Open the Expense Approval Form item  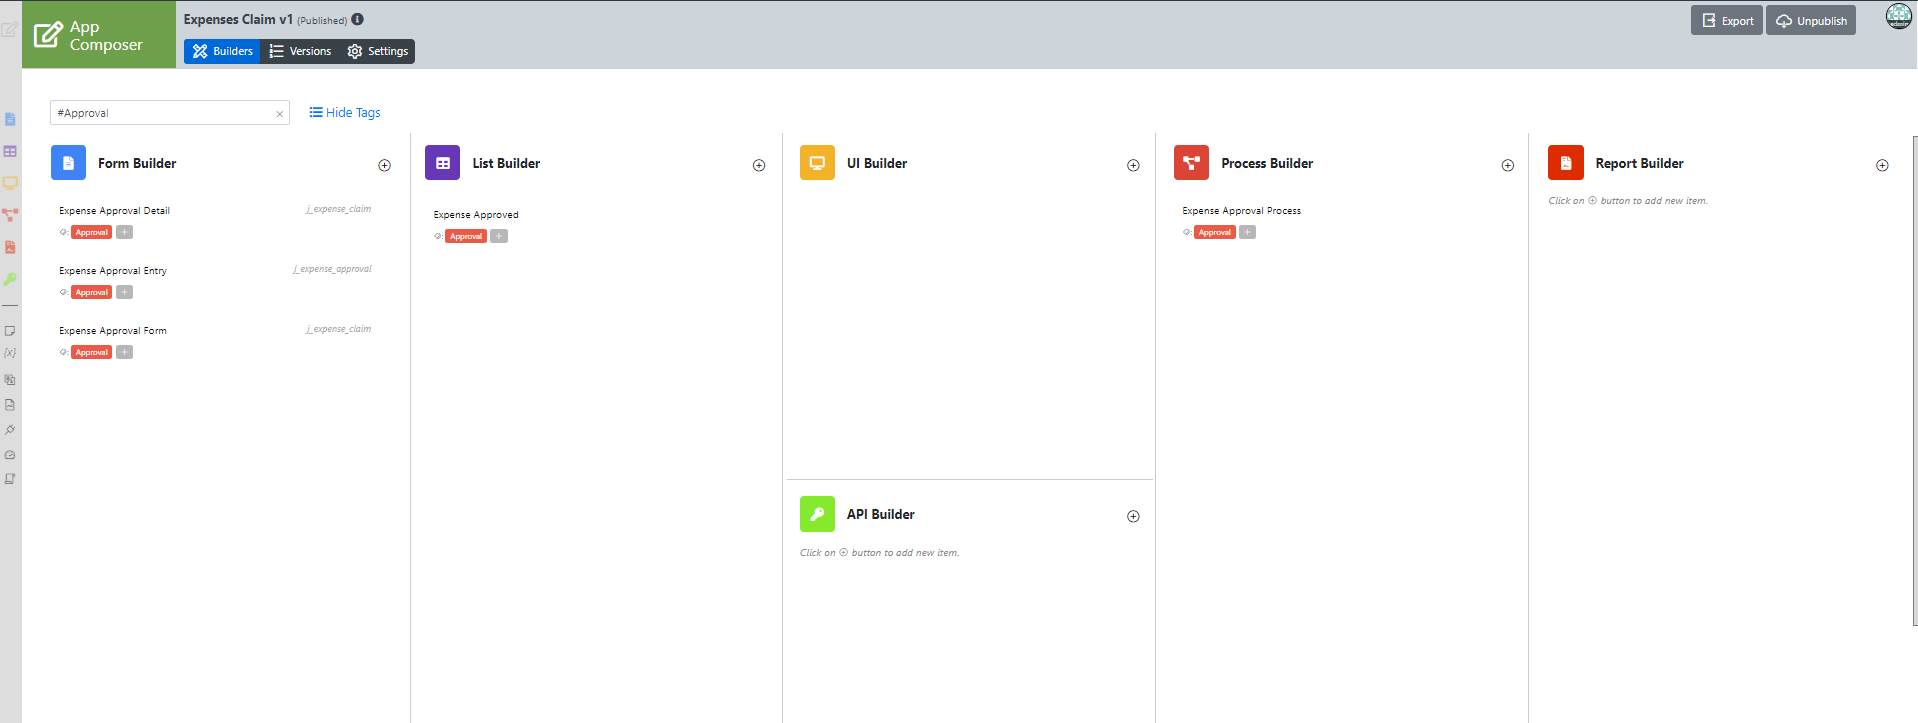tap(113, 331)
